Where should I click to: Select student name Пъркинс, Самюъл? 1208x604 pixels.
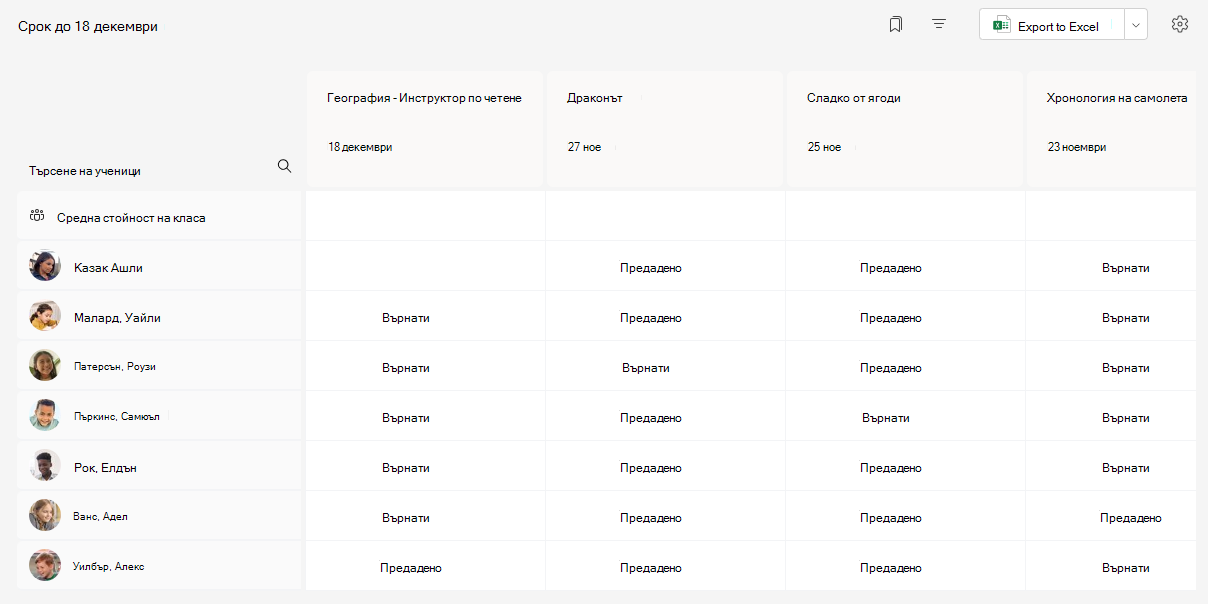pos(117,417)
